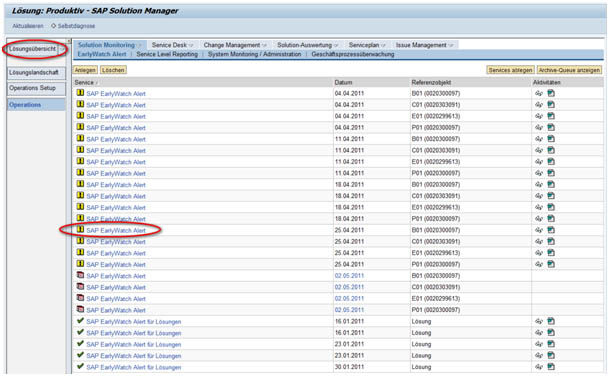Click the 02.05.2011 date link for B01
The image size is (609, 376).
(x=349, y=276)
